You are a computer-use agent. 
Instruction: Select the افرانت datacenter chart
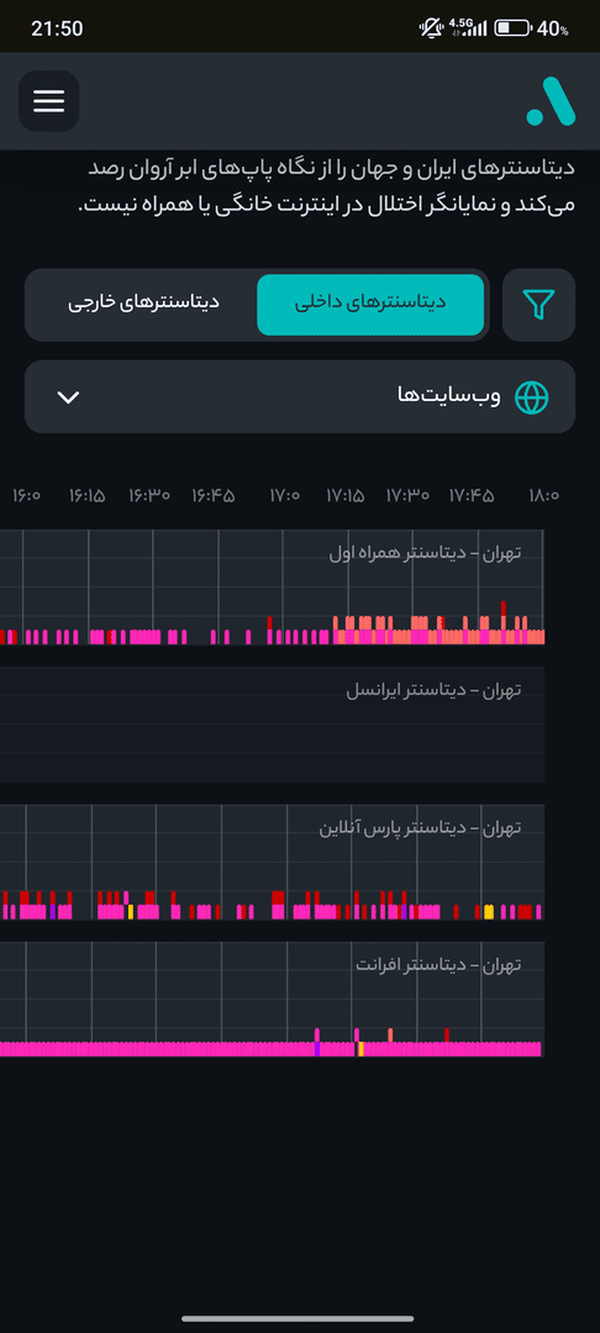pos(272,1000)
